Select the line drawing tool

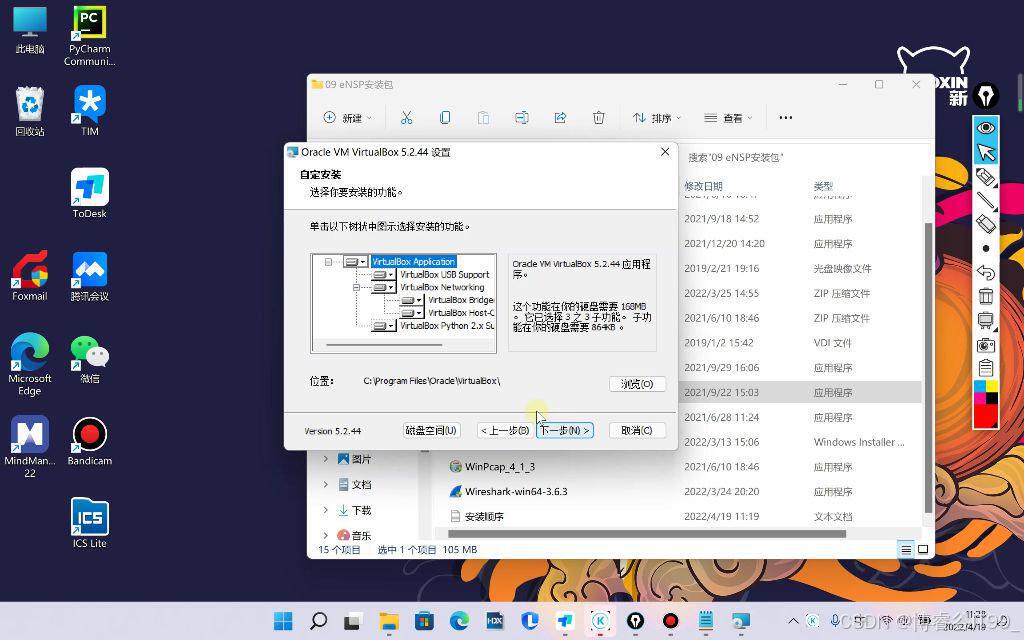[x=985, y=200]
